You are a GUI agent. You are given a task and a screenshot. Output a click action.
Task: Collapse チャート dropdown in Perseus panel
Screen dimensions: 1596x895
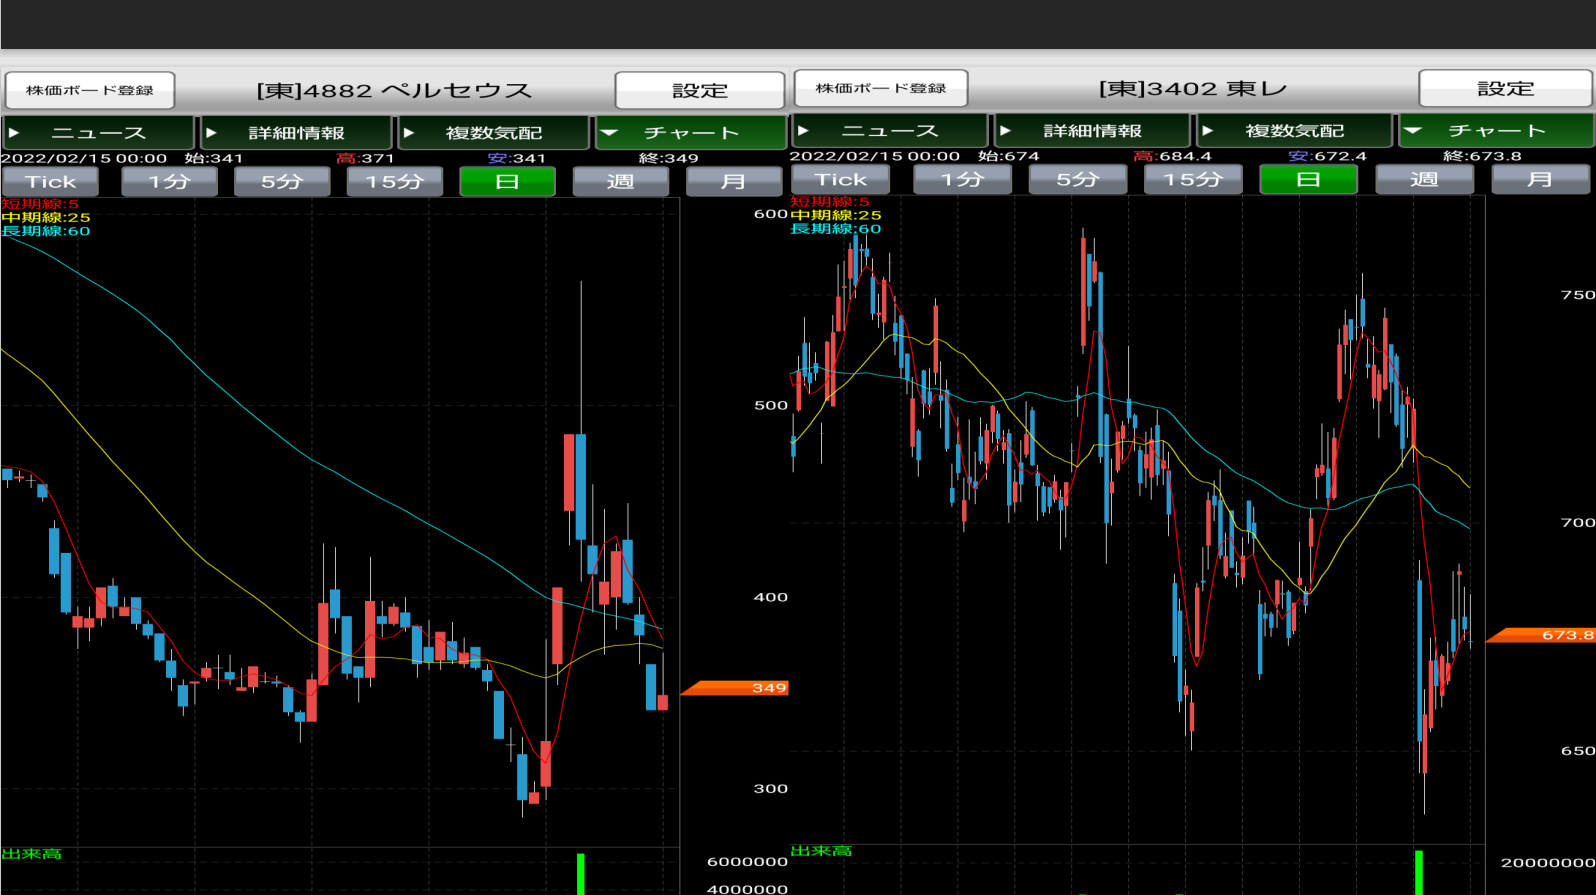[691, 133]
